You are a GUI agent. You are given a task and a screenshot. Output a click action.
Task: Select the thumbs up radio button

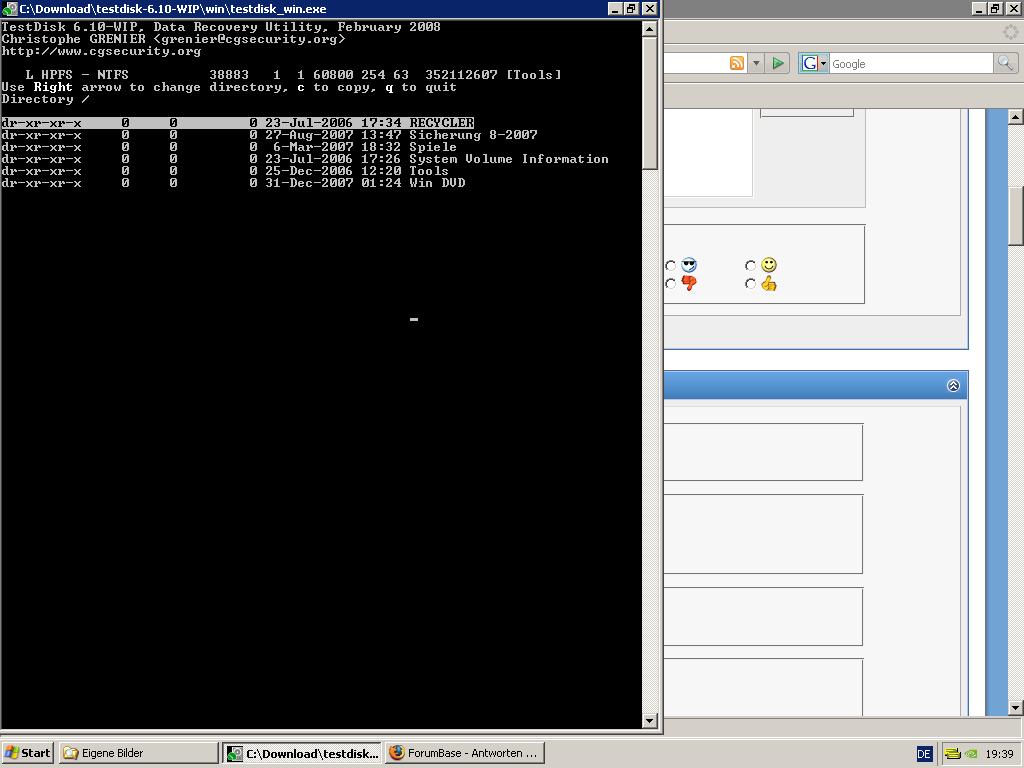[750, 283]
